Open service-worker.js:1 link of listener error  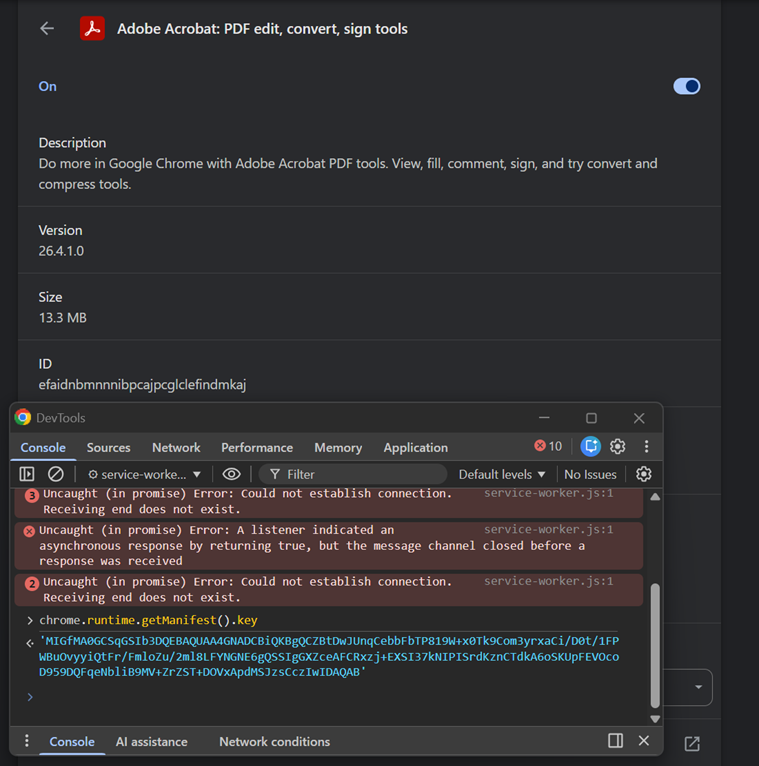[548, 530]
